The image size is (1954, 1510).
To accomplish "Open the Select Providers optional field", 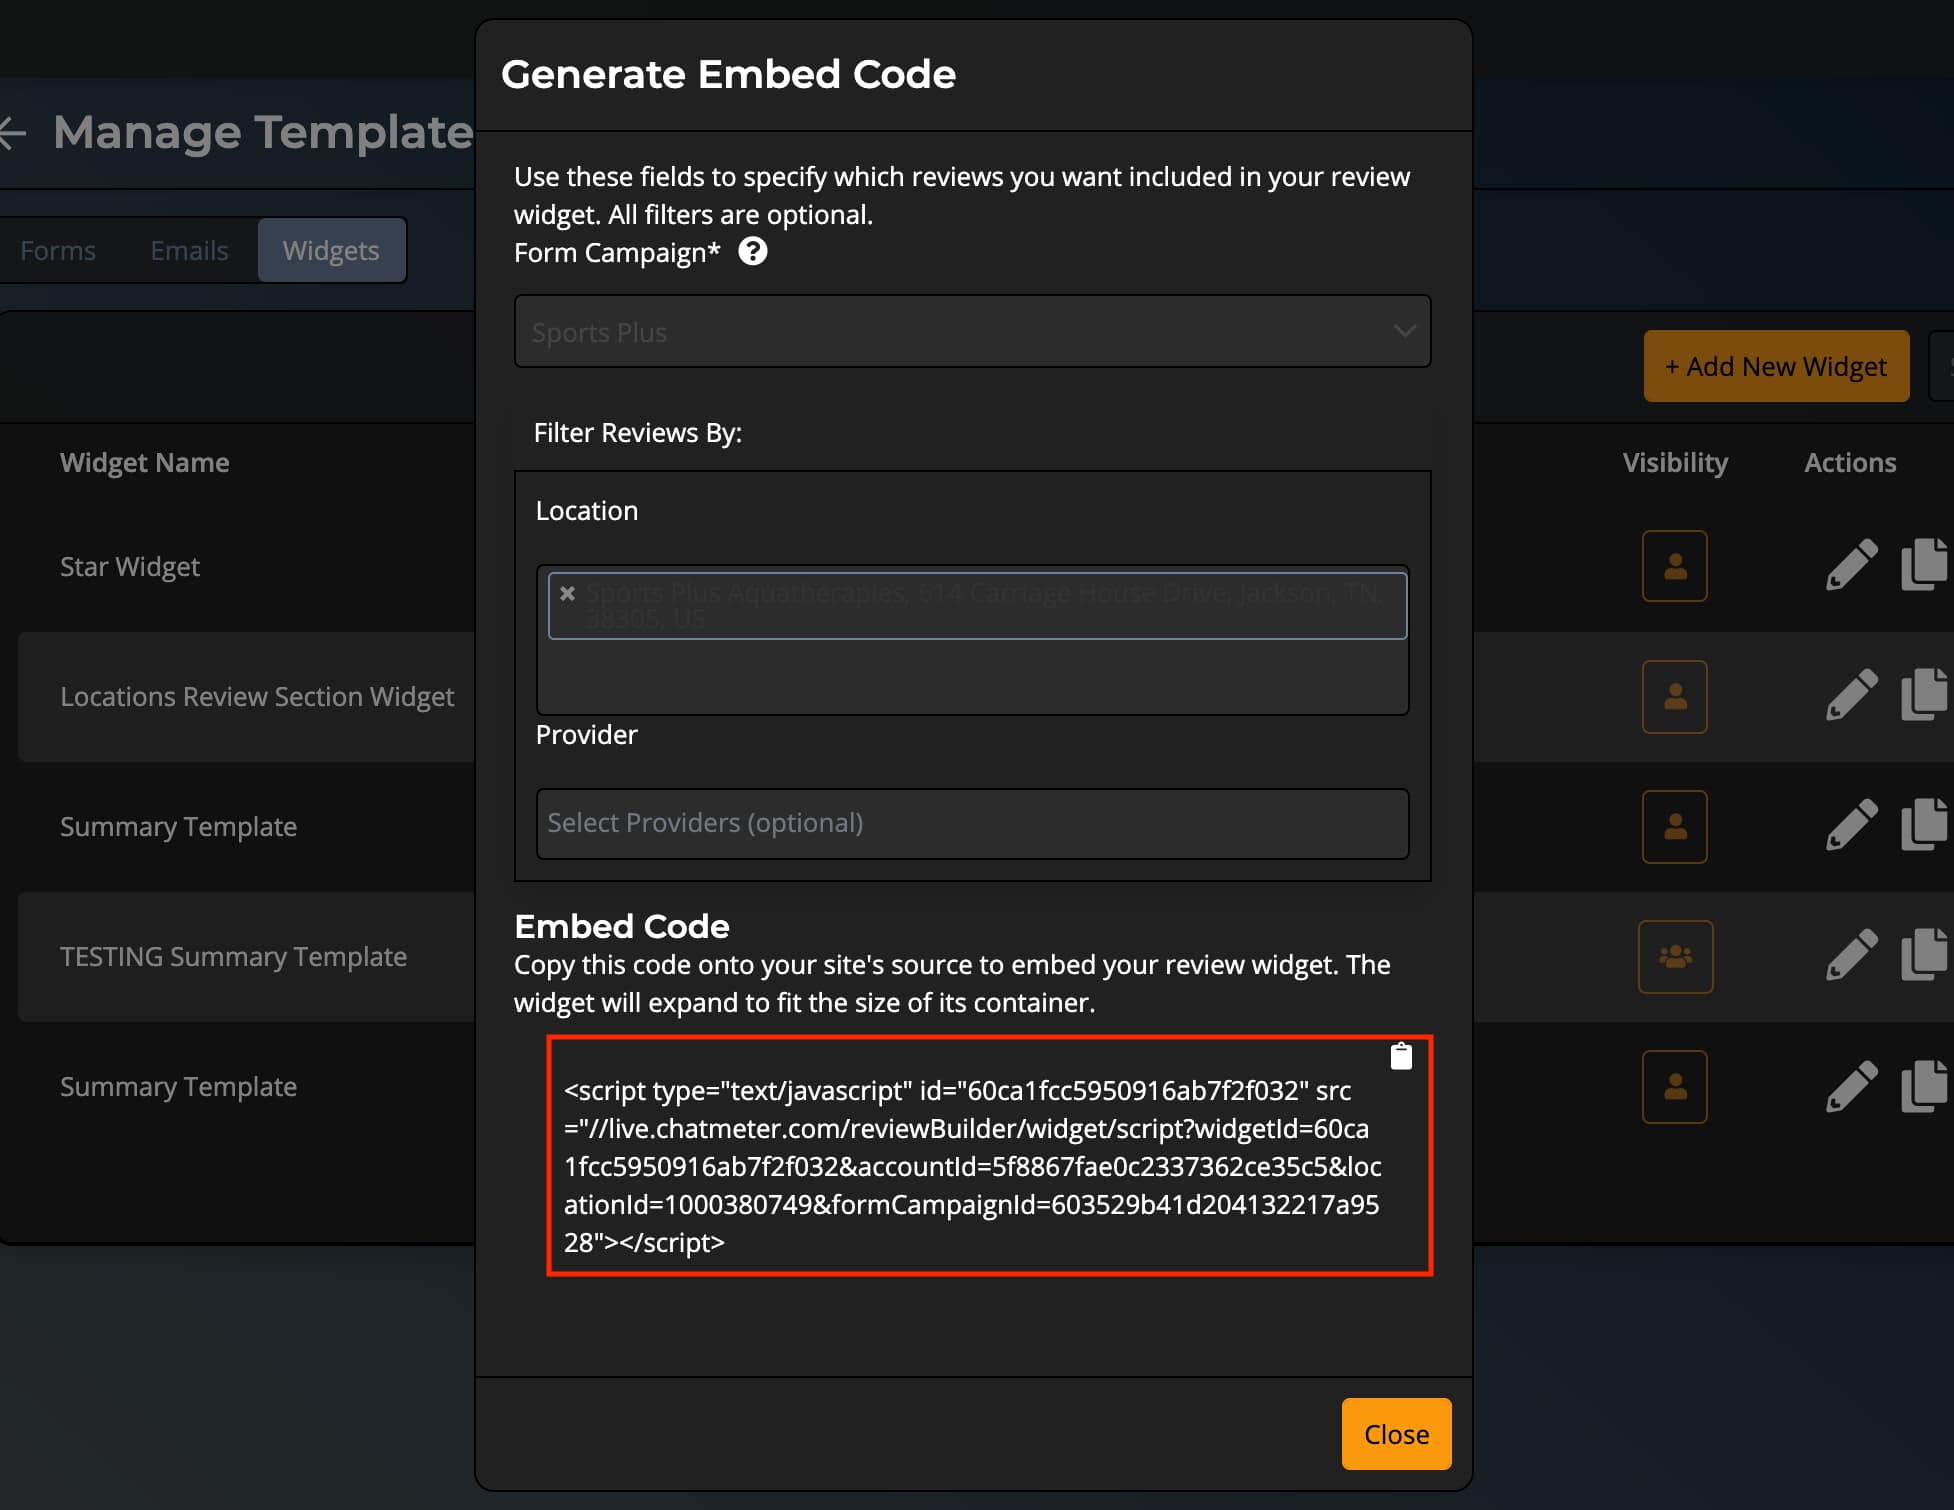I will tap(972, 823).
